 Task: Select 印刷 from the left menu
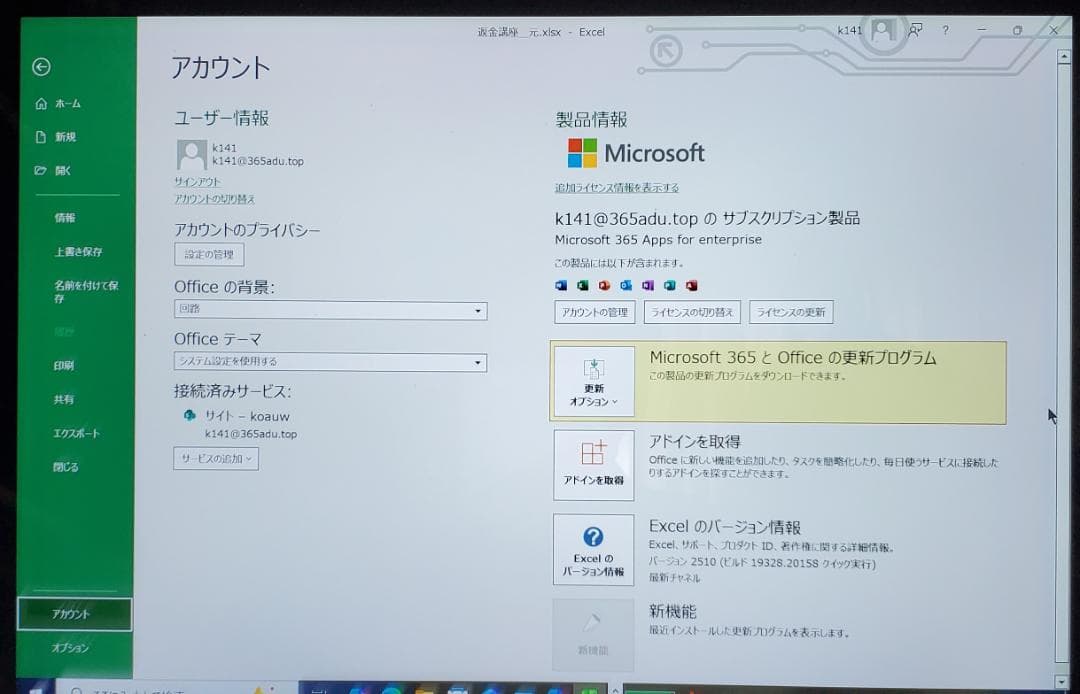62,365
